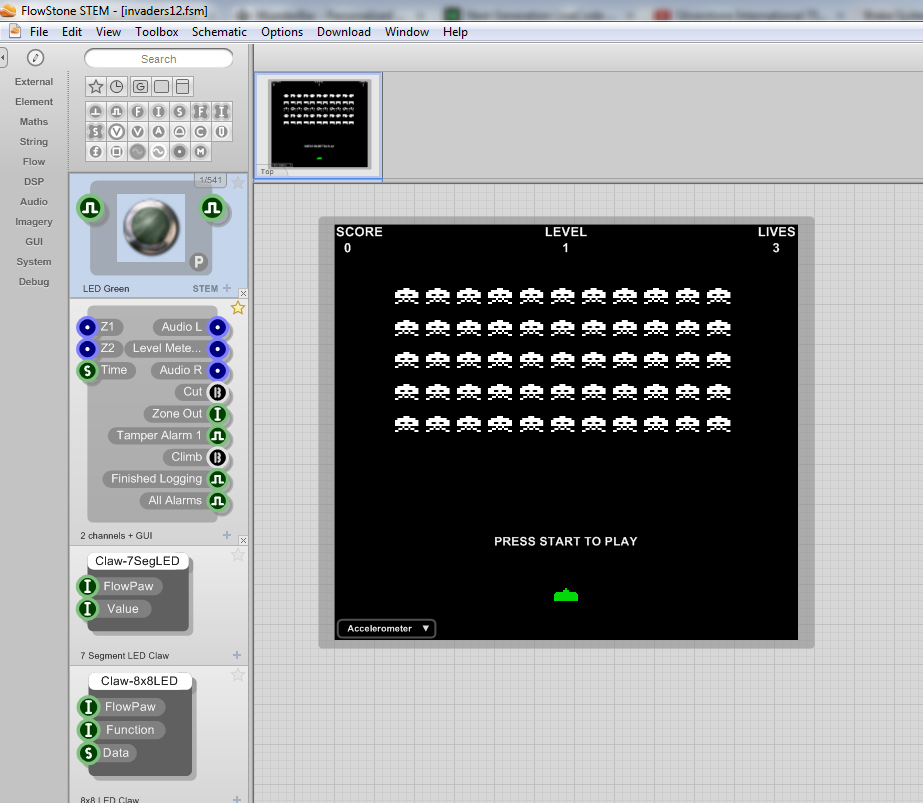Close the LED Green toolbox entry

coord(243,293)
